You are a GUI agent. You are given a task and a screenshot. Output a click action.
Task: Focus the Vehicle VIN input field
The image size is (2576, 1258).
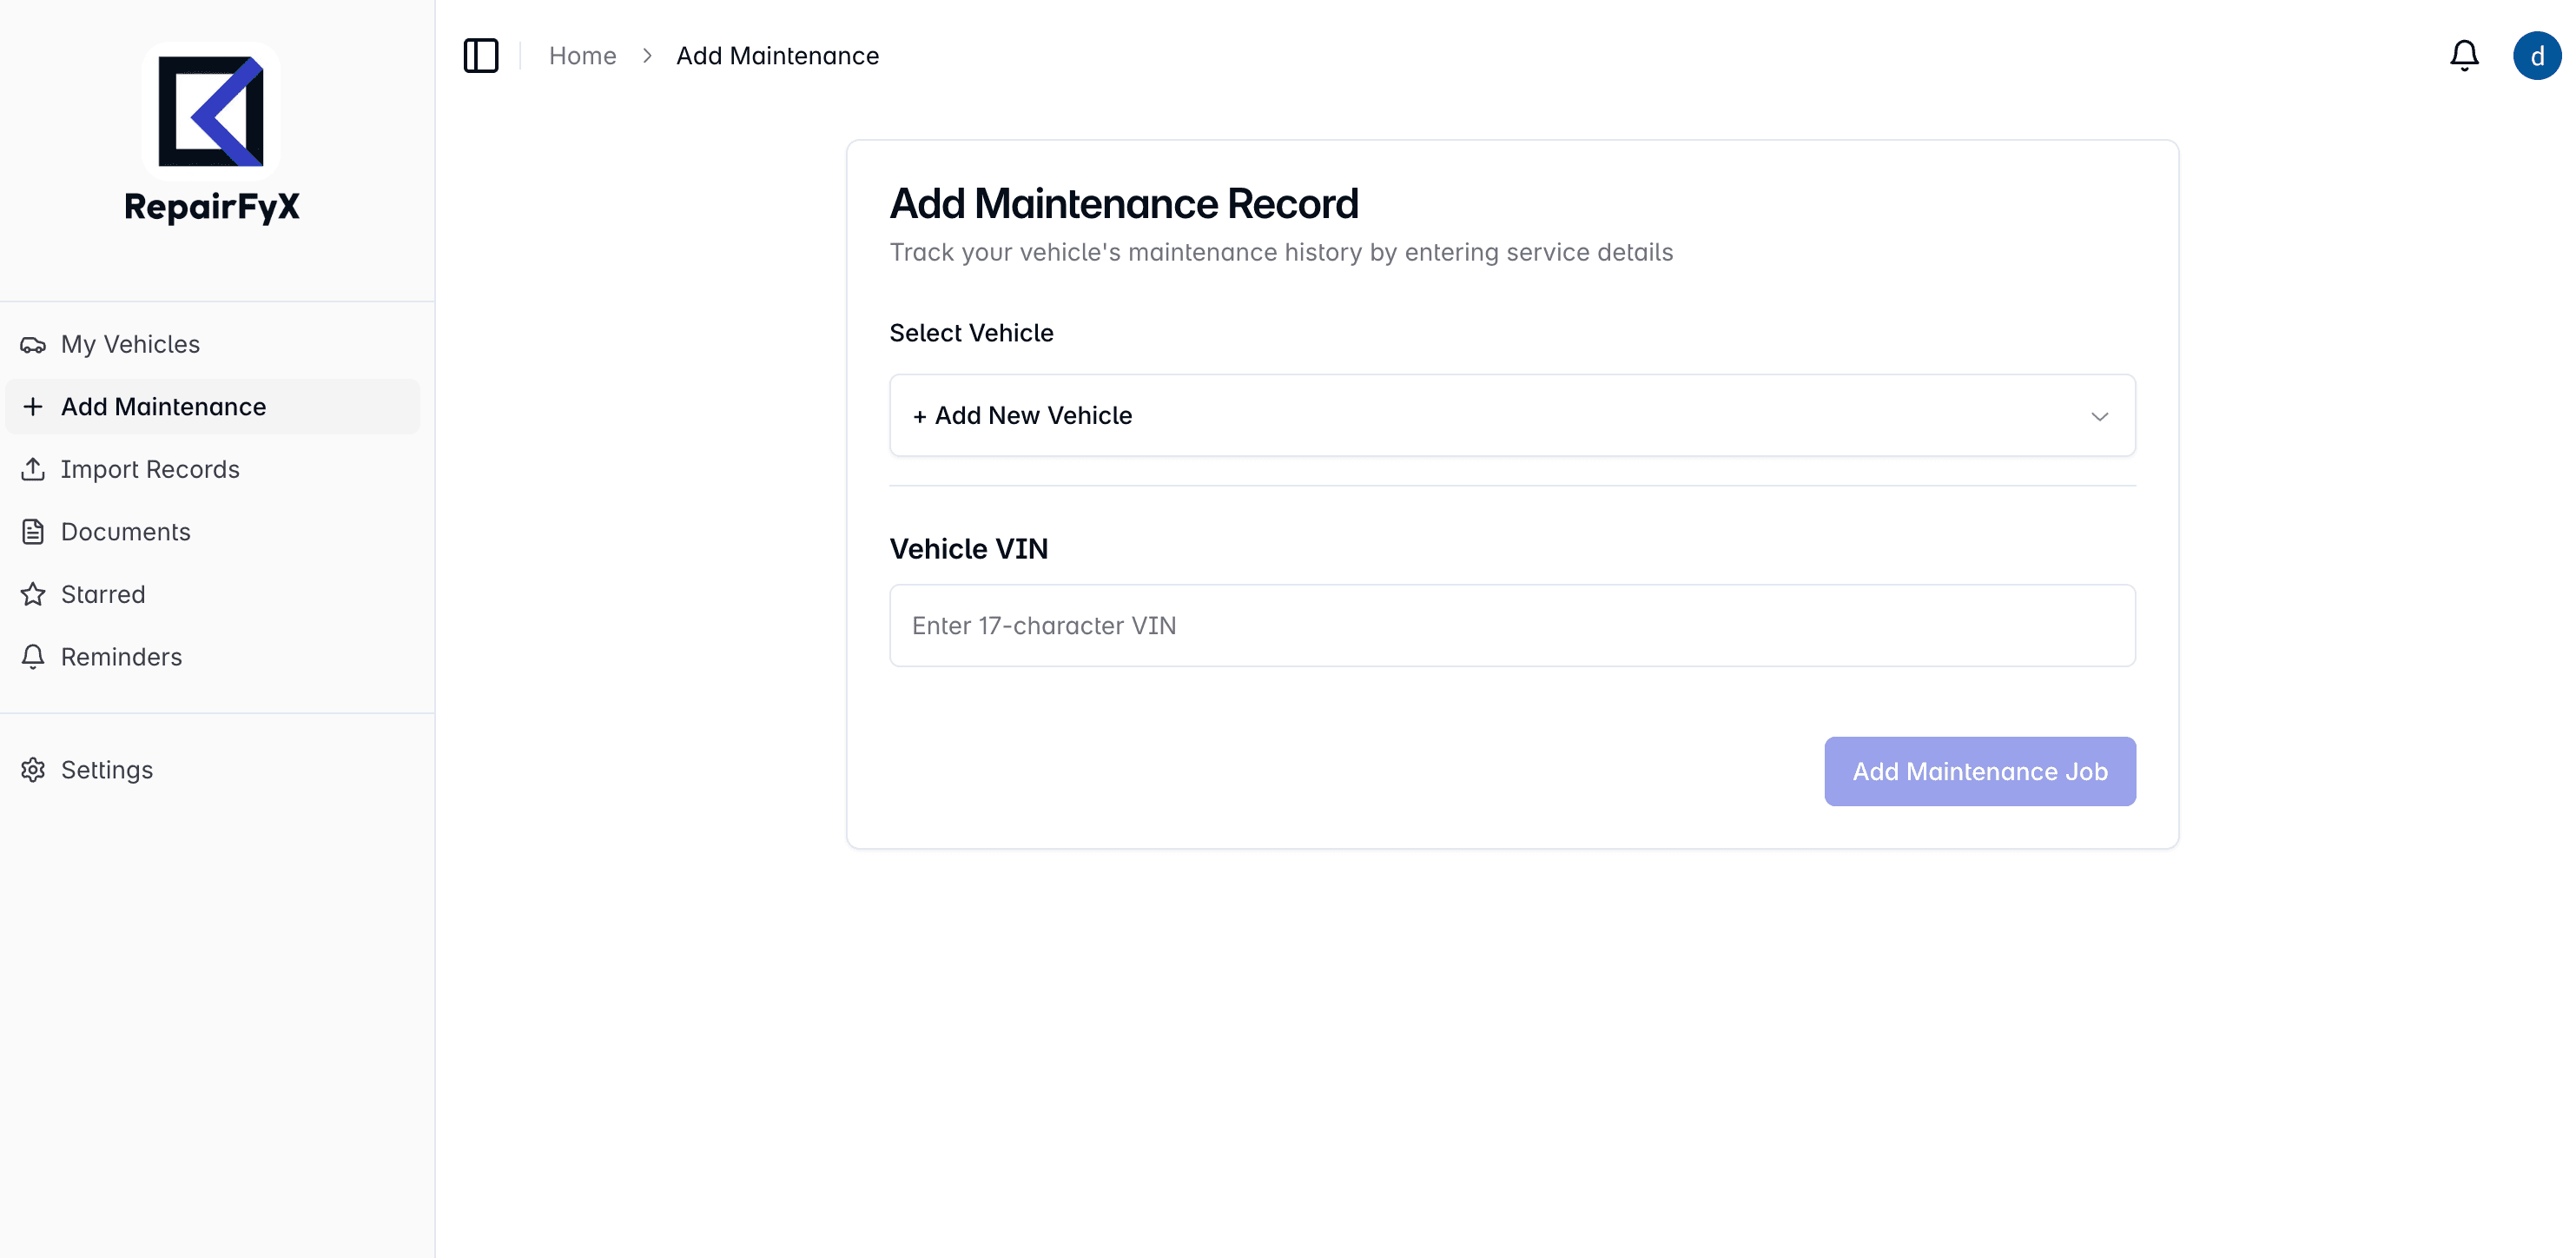click(1512, 626)
